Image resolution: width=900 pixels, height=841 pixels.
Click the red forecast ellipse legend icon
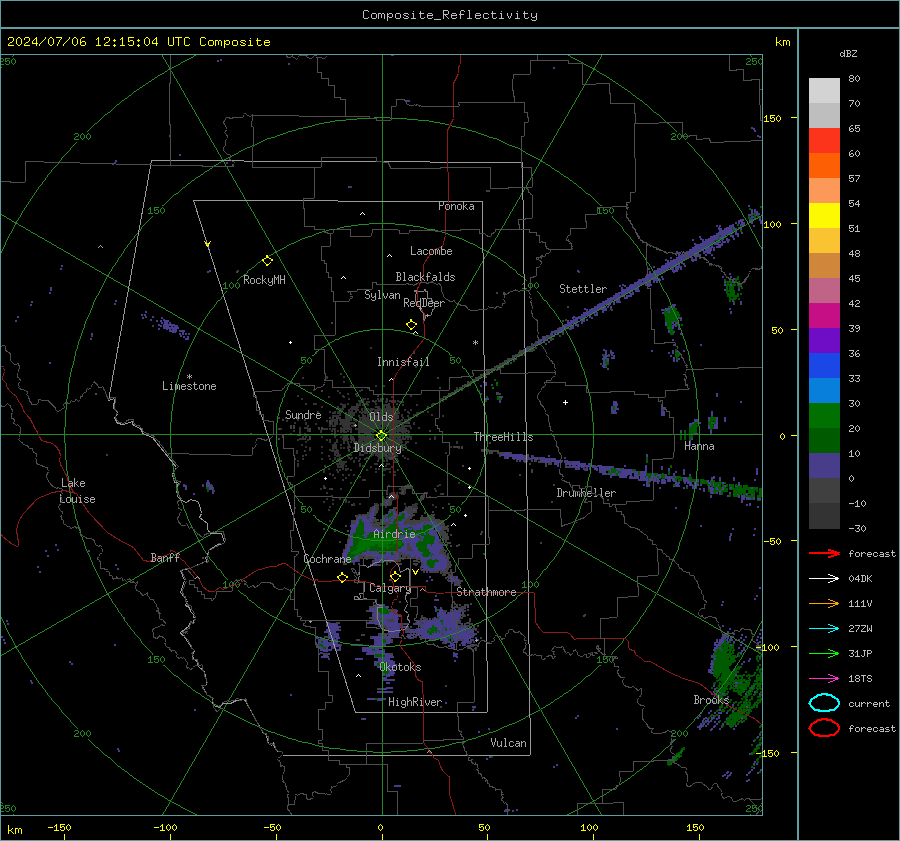(x=824, y=728)
